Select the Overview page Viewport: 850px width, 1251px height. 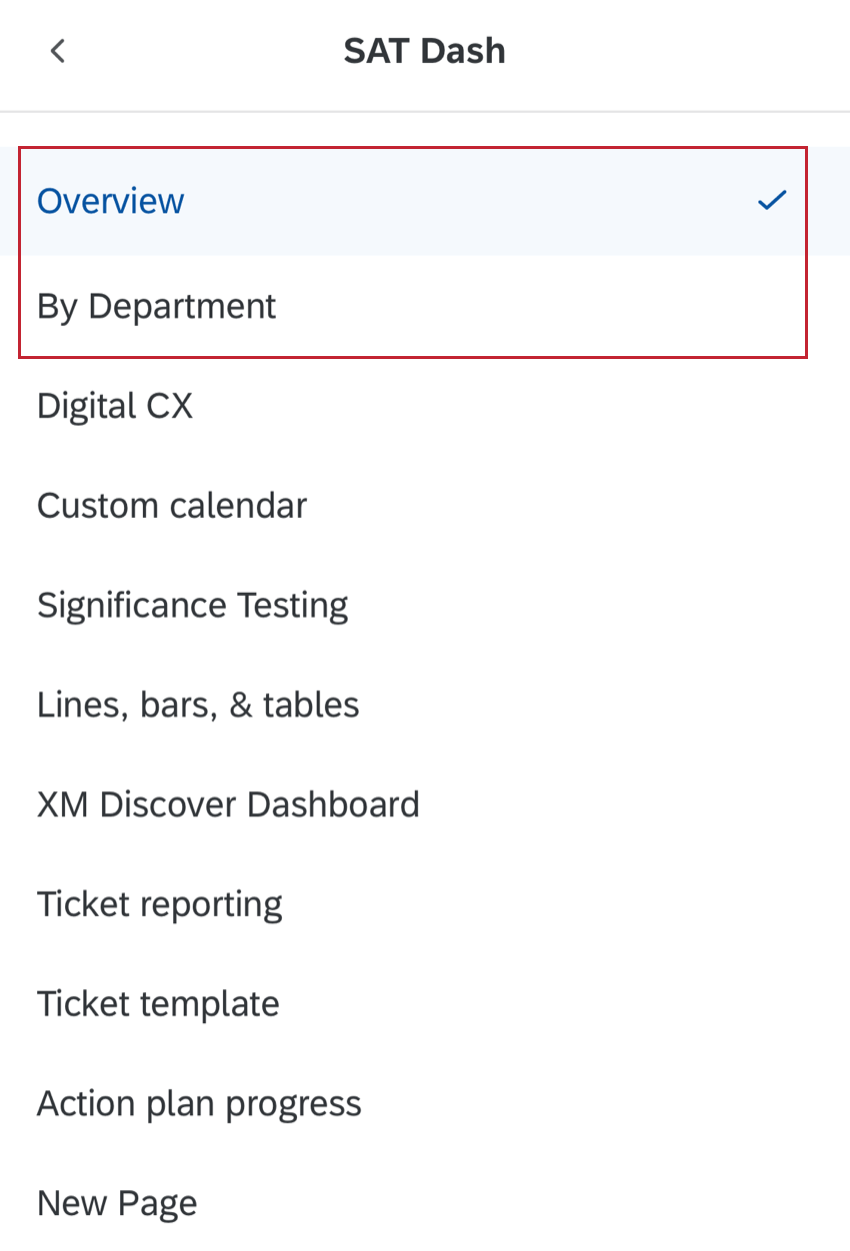point(110,200)
